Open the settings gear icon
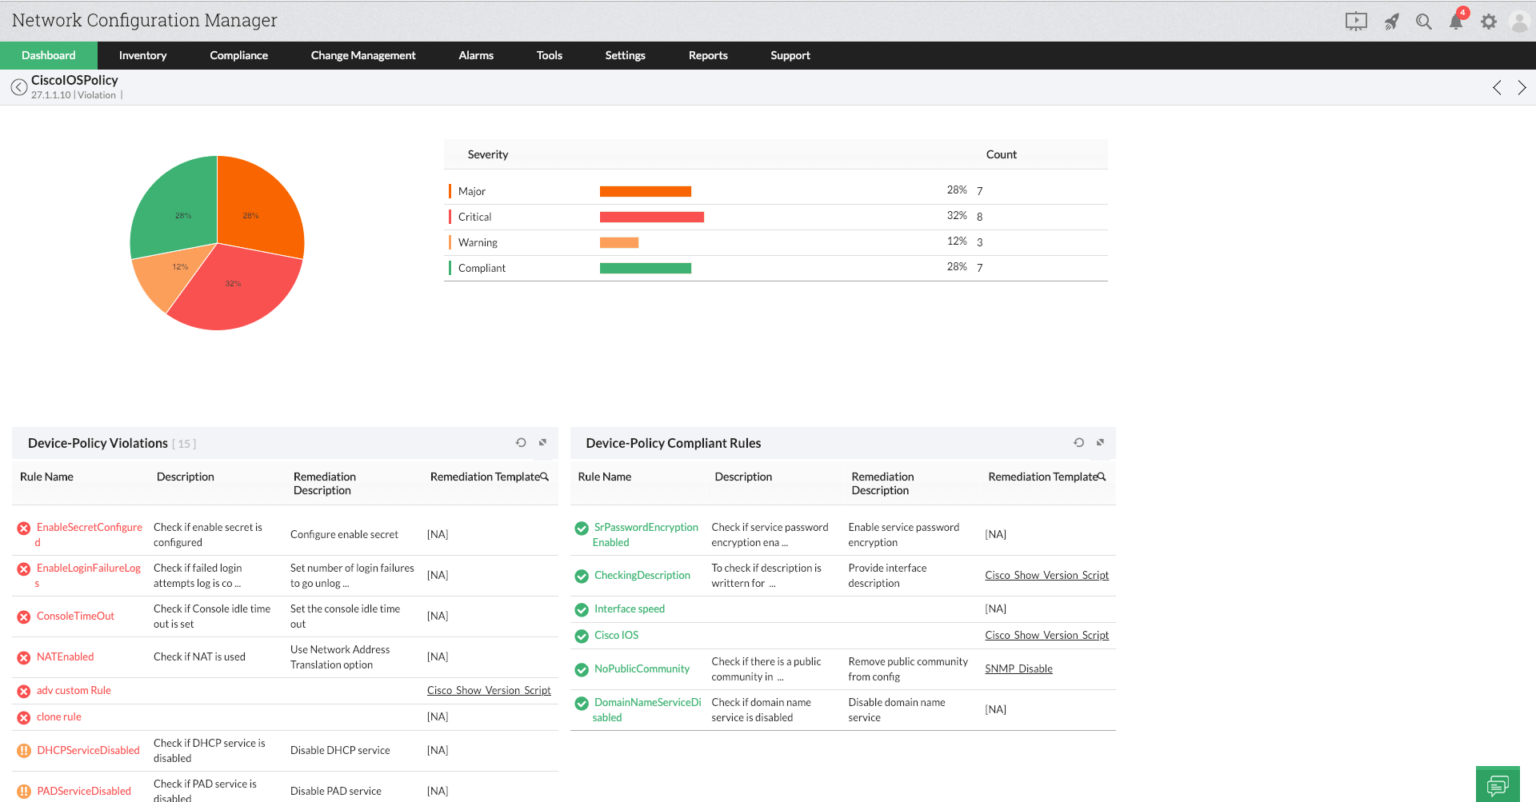 point(1489,21)
